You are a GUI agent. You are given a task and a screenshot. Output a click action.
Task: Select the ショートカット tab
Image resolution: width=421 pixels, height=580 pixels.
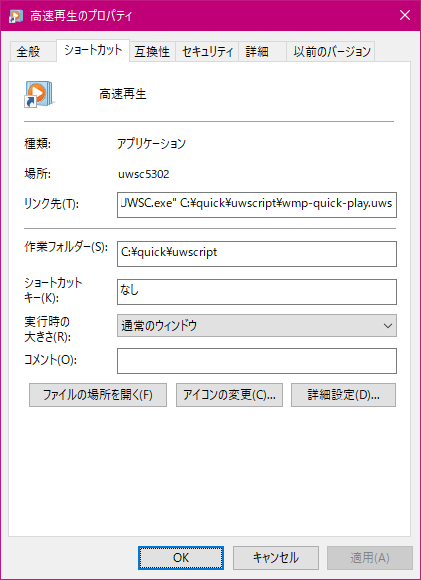point(93,50)
